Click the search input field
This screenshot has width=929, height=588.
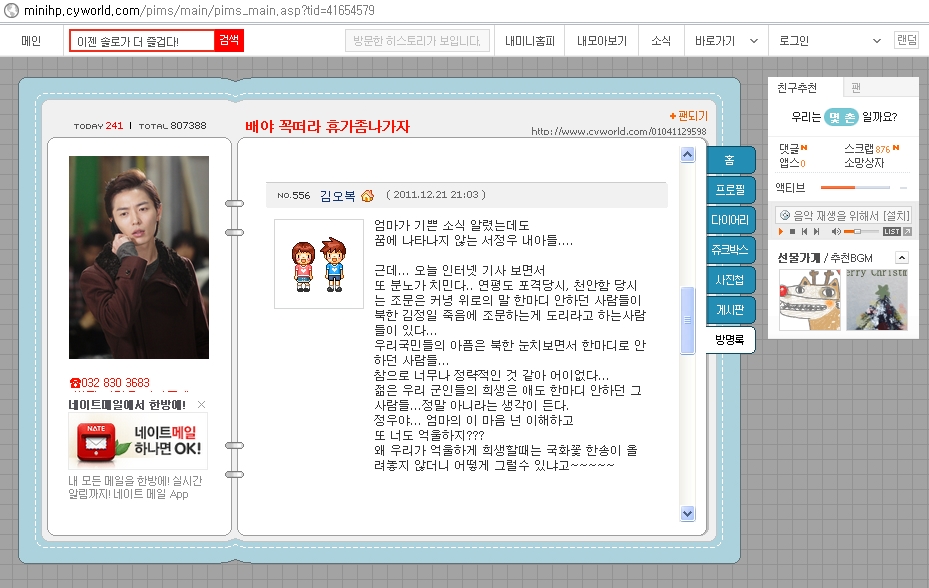pyautogui.click(x=142, y=41)
